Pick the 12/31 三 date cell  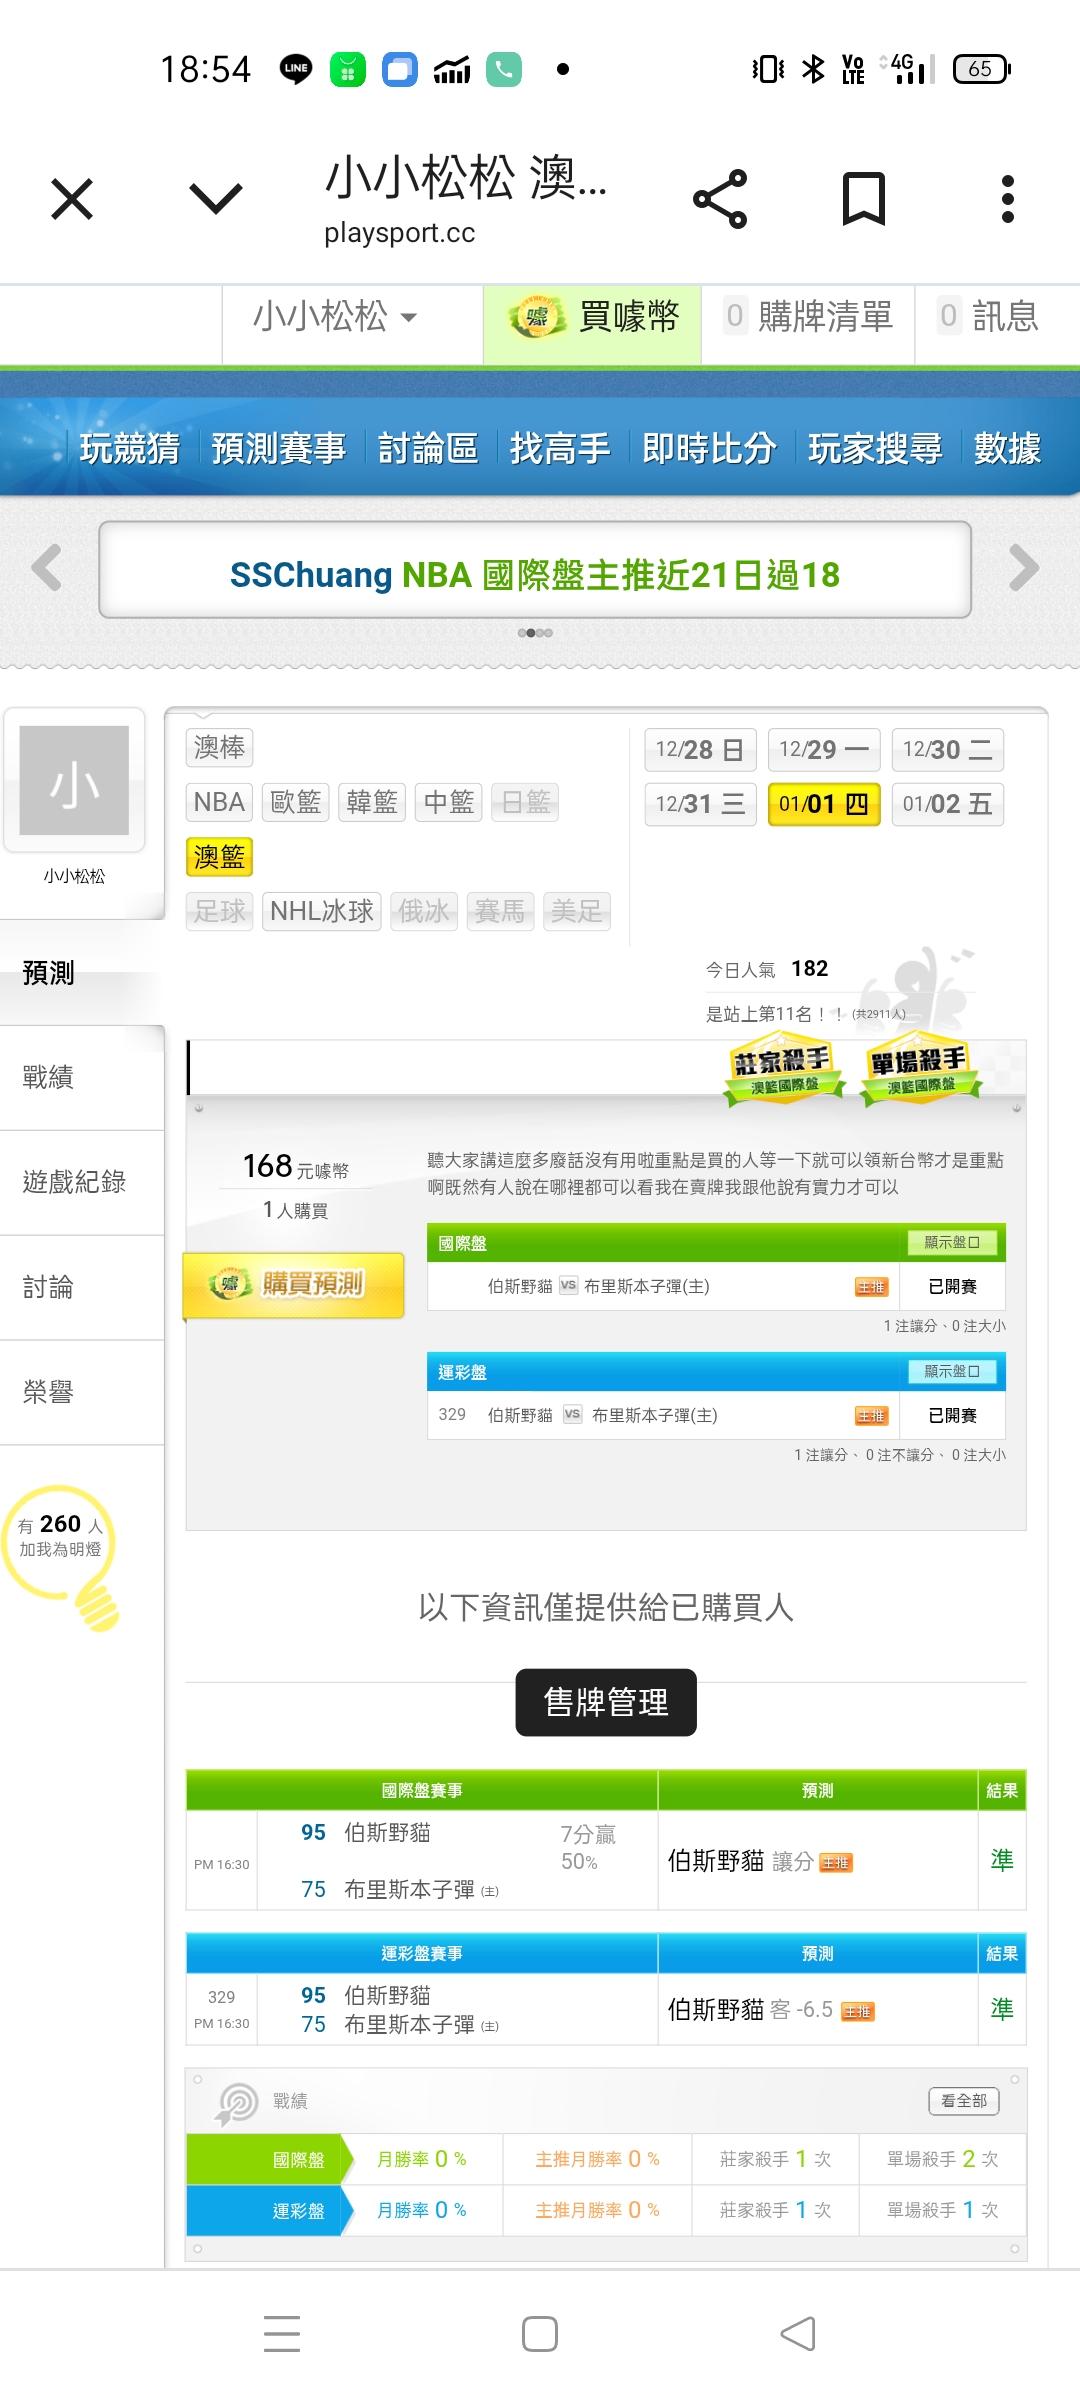700,805
